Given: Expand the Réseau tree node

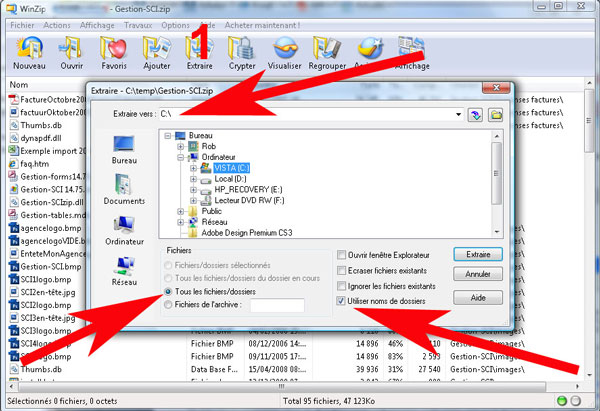Looking at the screenshot, I should pos(181,222).
